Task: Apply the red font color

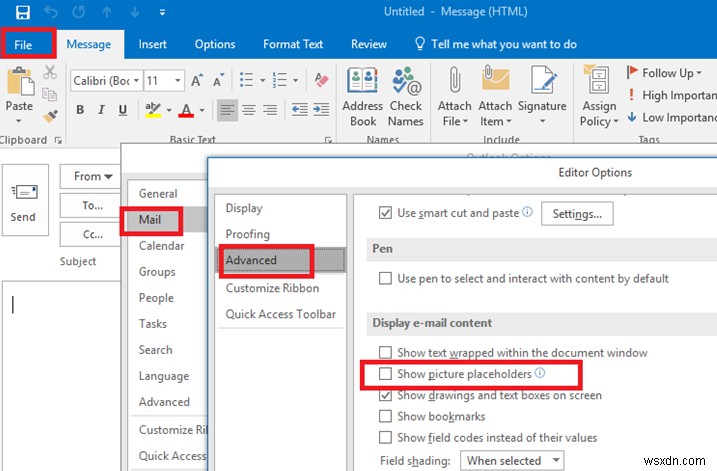Action: 186,110
